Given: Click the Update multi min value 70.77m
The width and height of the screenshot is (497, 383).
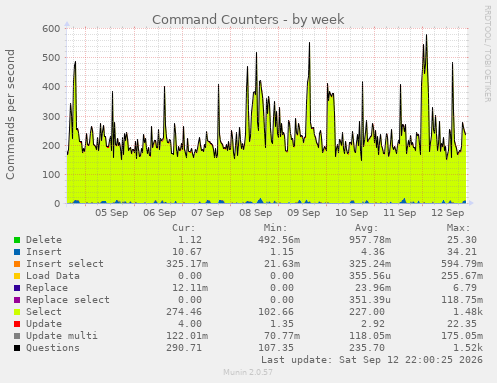Looking at the screenshot, I should pos(282,336).
